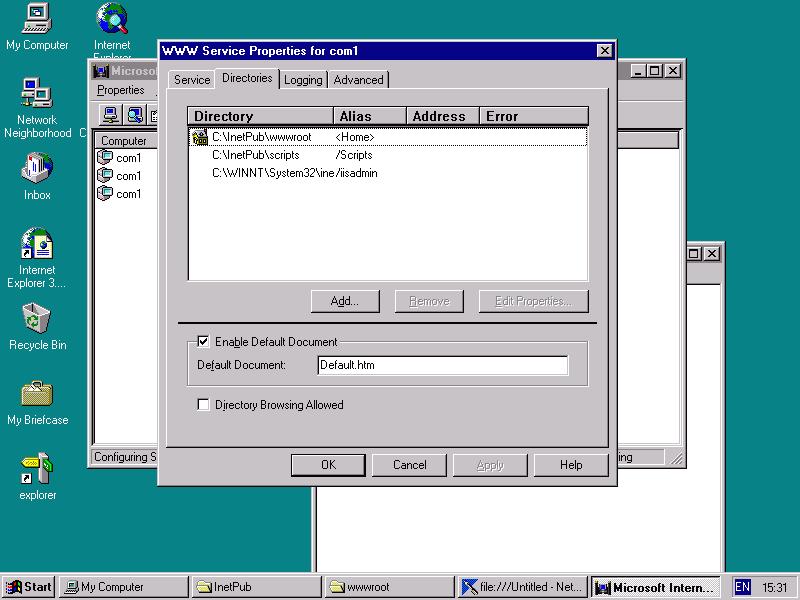This screenshot has width=800, height=600.
Task: Open the Start menu
Action: pyautogui.click(x=29, y=587)
